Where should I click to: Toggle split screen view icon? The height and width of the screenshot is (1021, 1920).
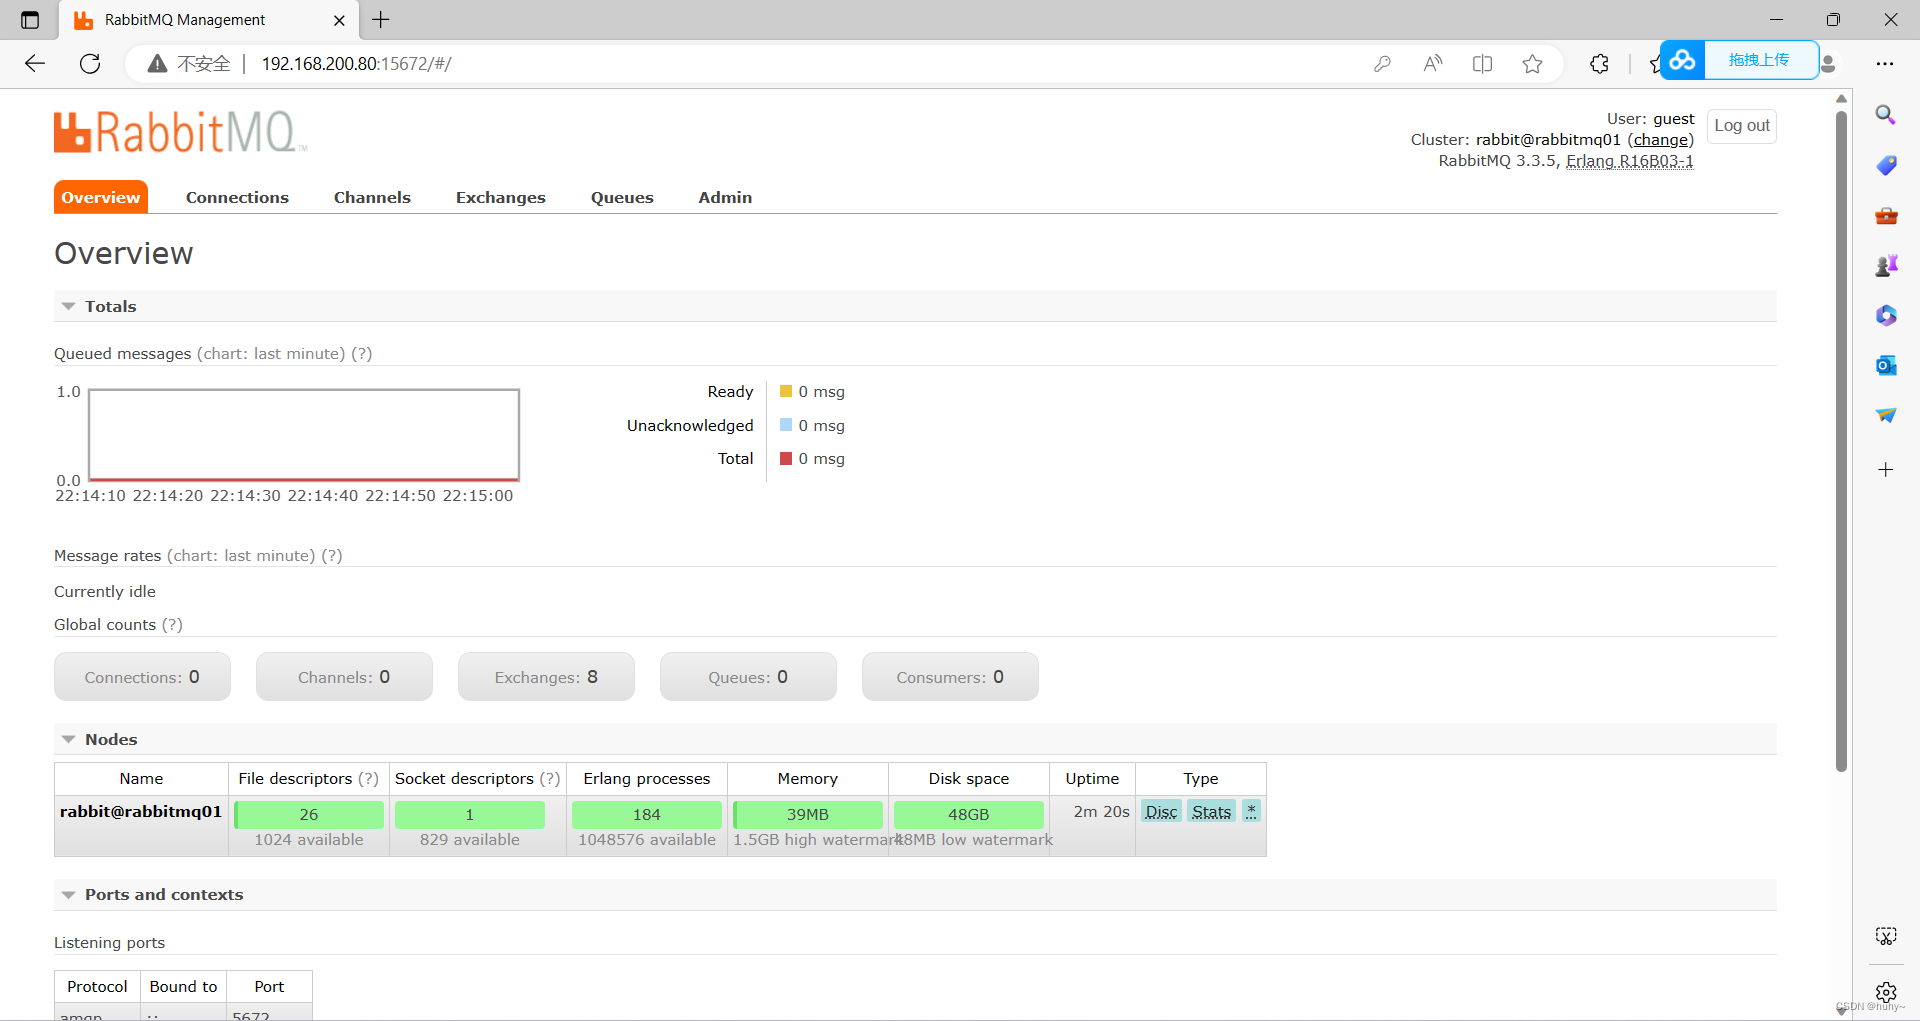click(1482, 64)
